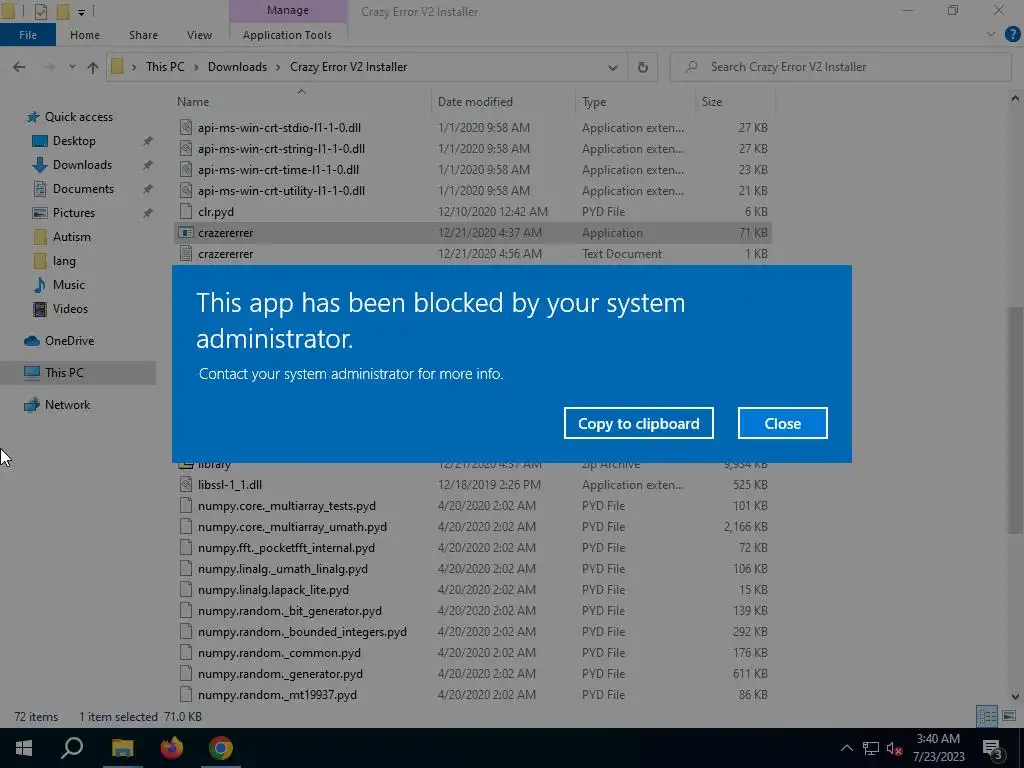Open the Windows Start menu
This screenshot has height=768, width=1024.
[24, 748]
